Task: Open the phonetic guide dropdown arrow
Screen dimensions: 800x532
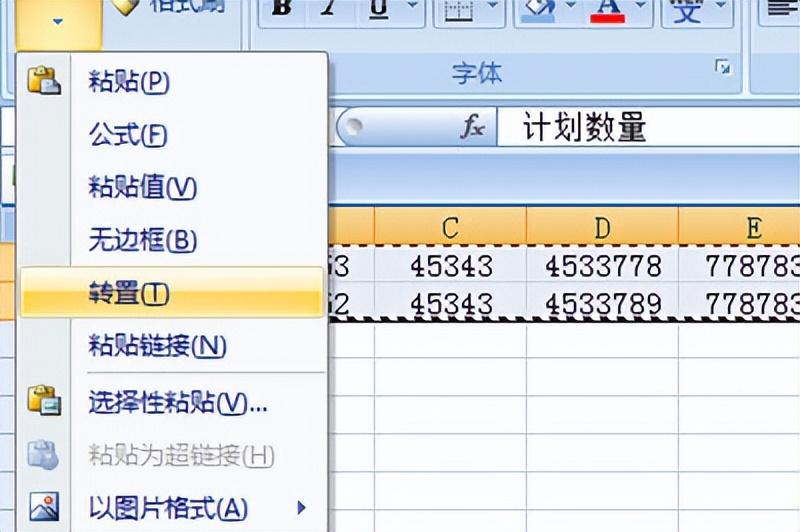Action: [720, 6]
